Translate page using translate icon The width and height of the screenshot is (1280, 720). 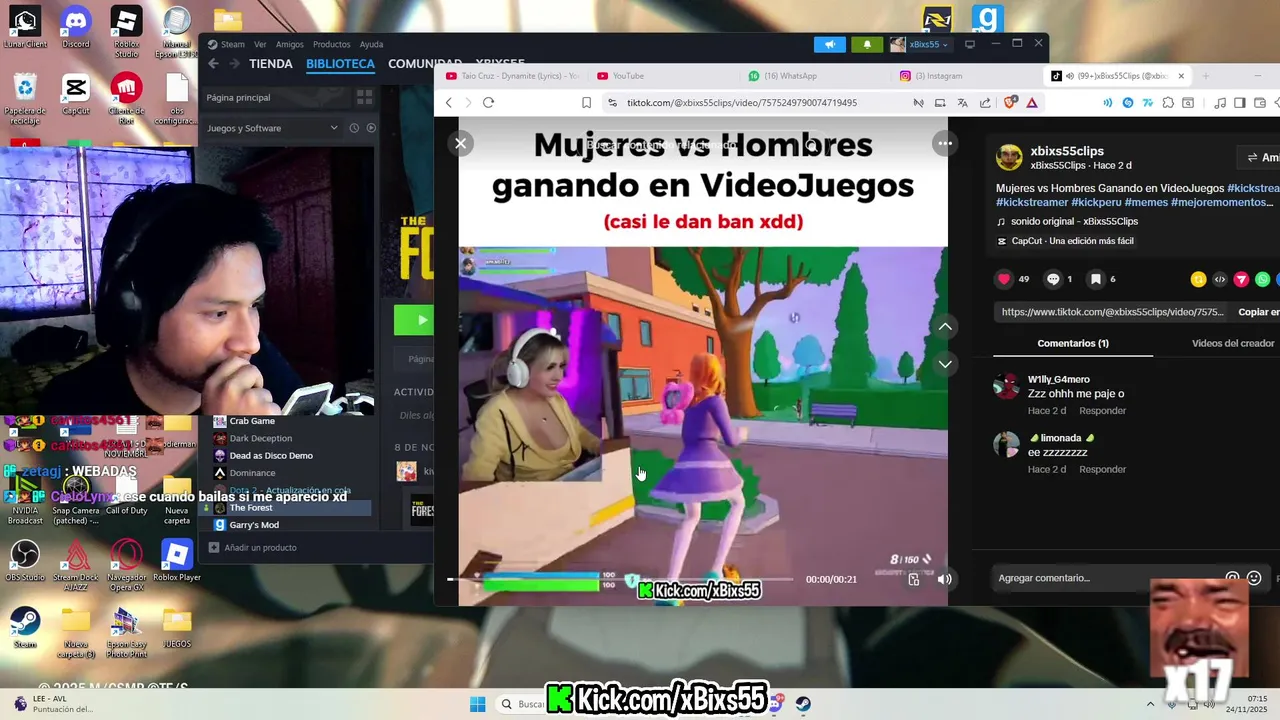962,102
